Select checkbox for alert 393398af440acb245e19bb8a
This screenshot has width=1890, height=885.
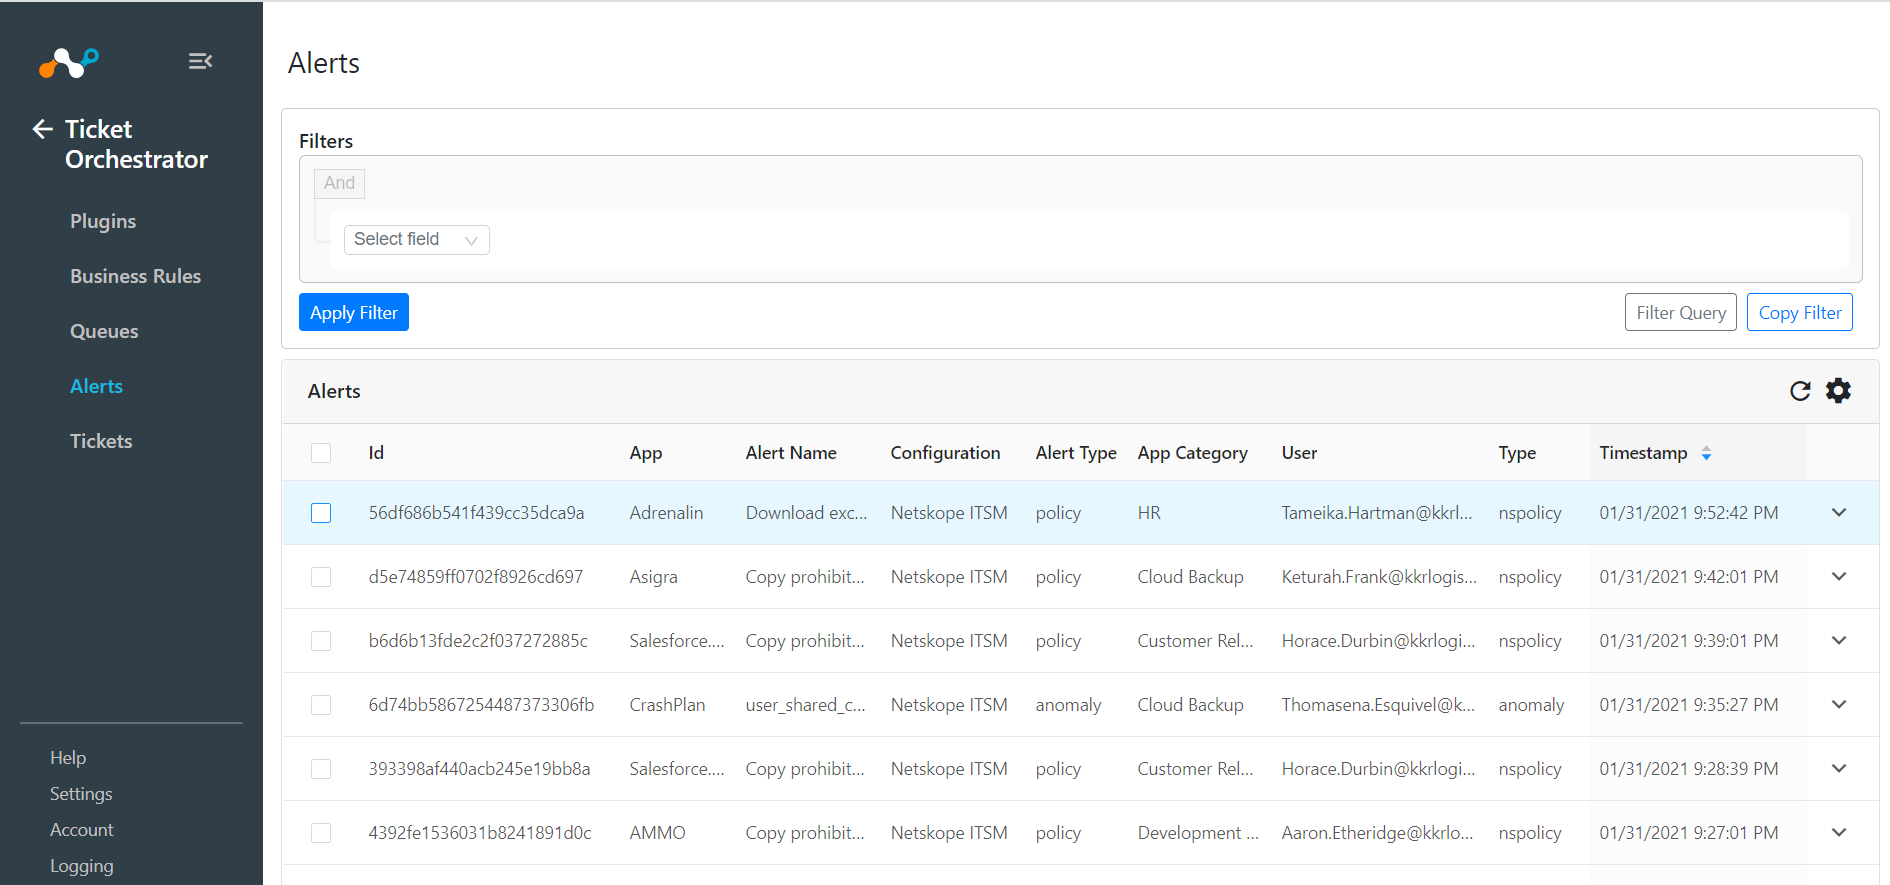point(321,769)
